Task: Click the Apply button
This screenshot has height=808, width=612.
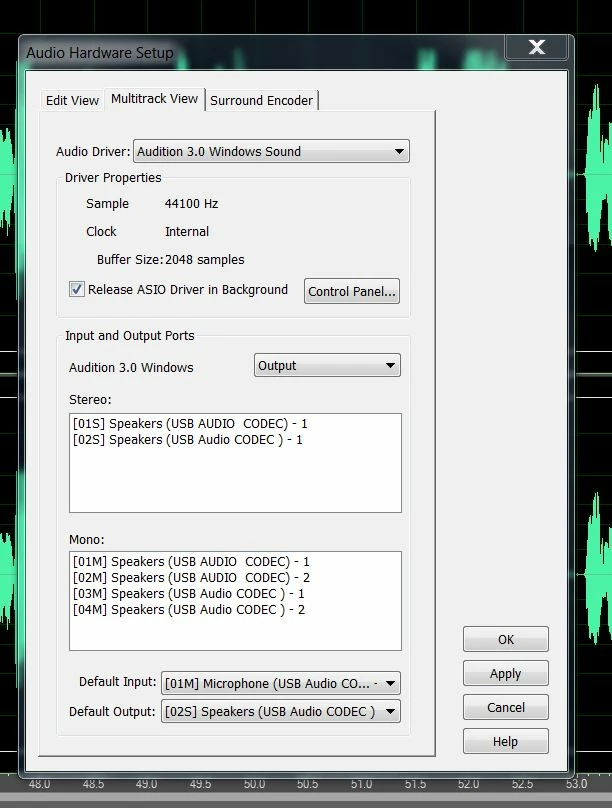Action: click(x=506, y=674)
